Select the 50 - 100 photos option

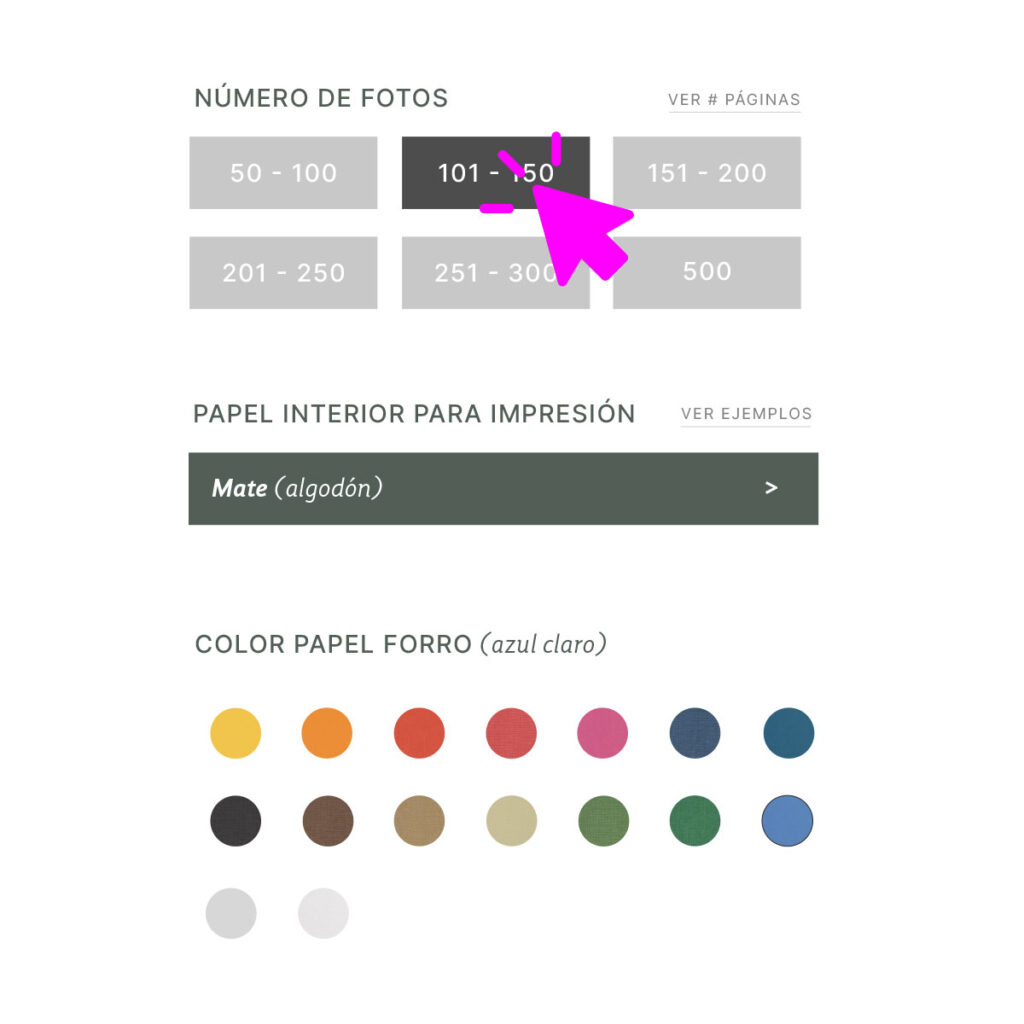point(283,173)
